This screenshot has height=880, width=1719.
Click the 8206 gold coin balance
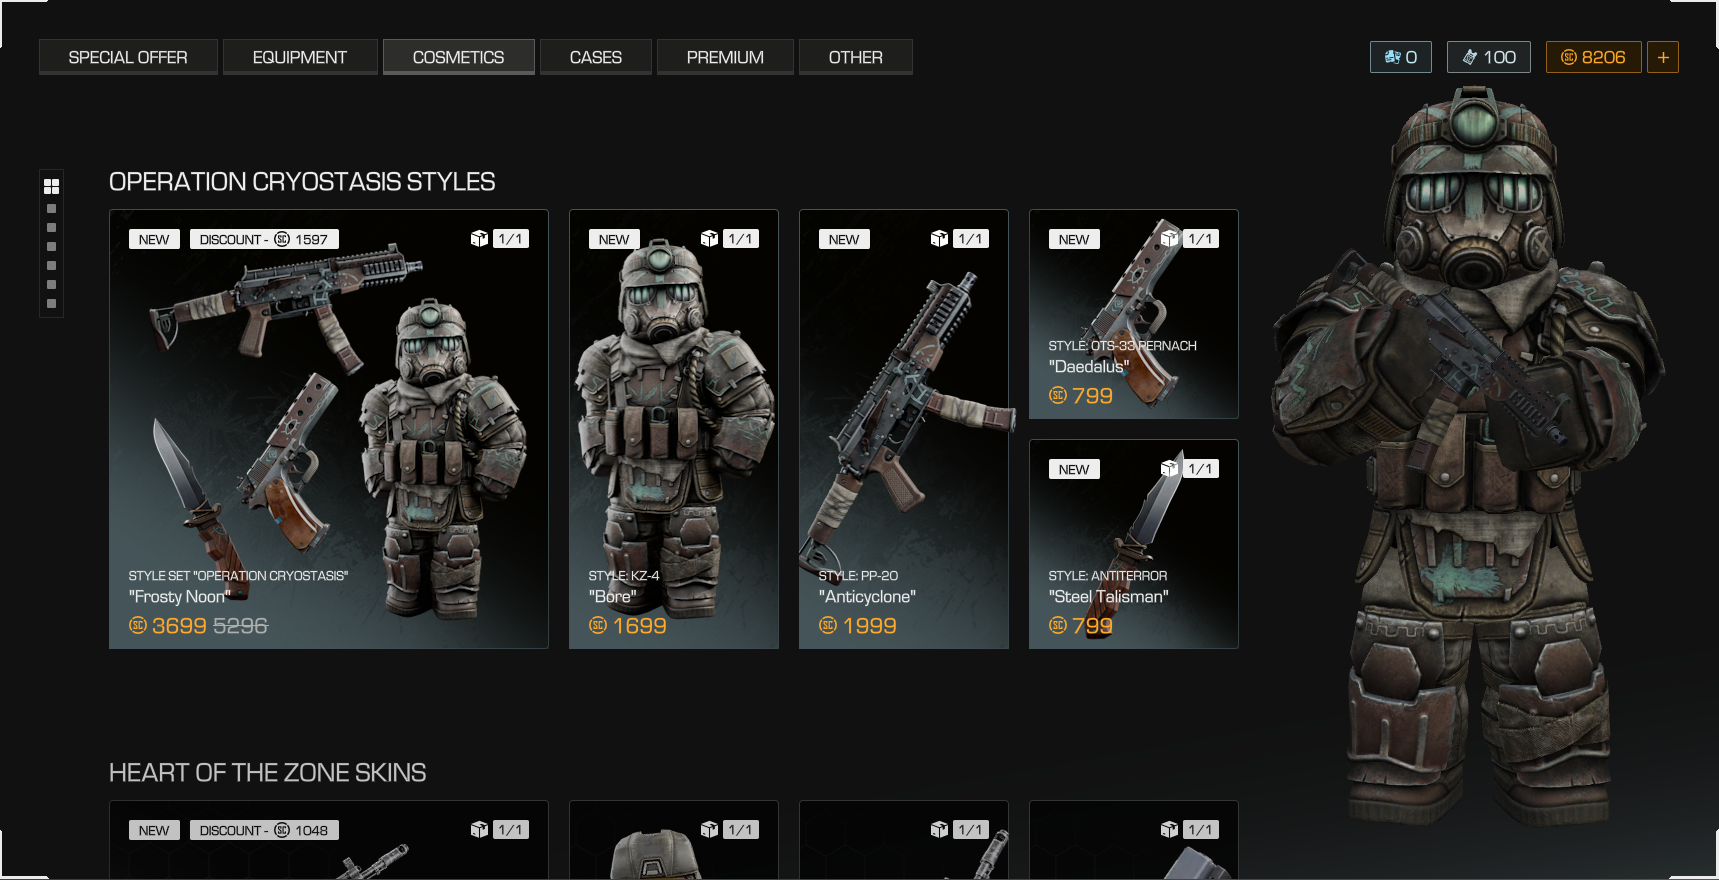(x=1593, y=57)
